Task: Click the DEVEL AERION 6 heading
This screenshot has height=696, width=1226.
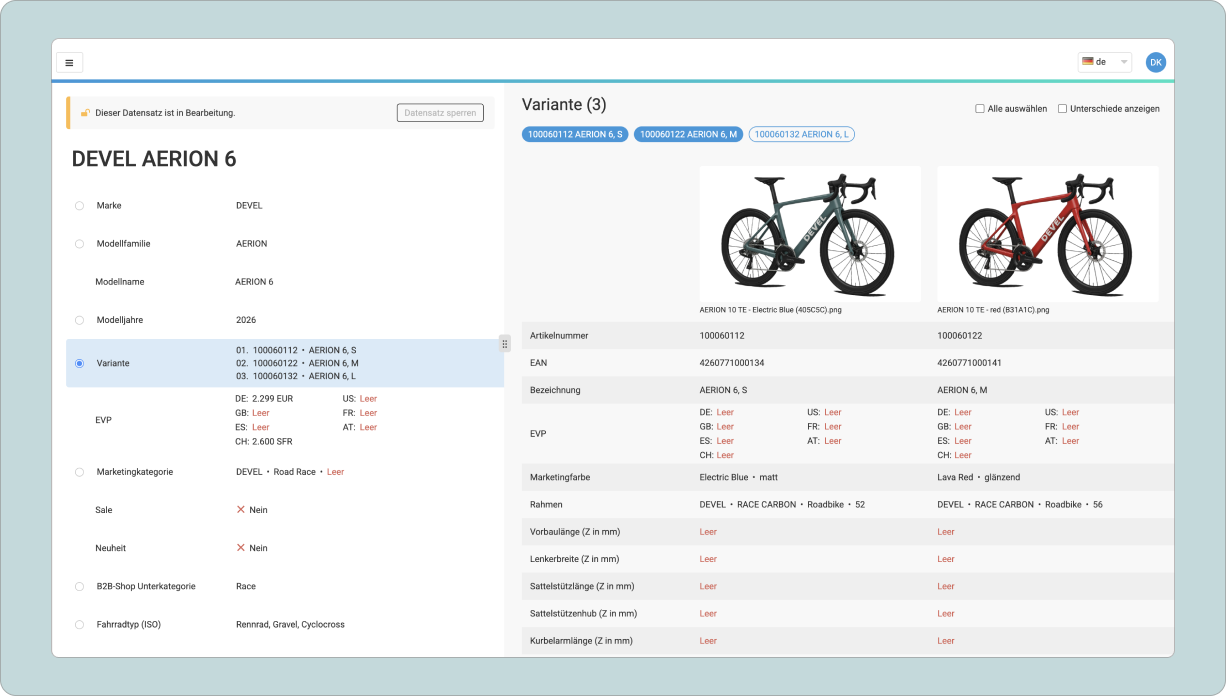Action: click(154, 159)
